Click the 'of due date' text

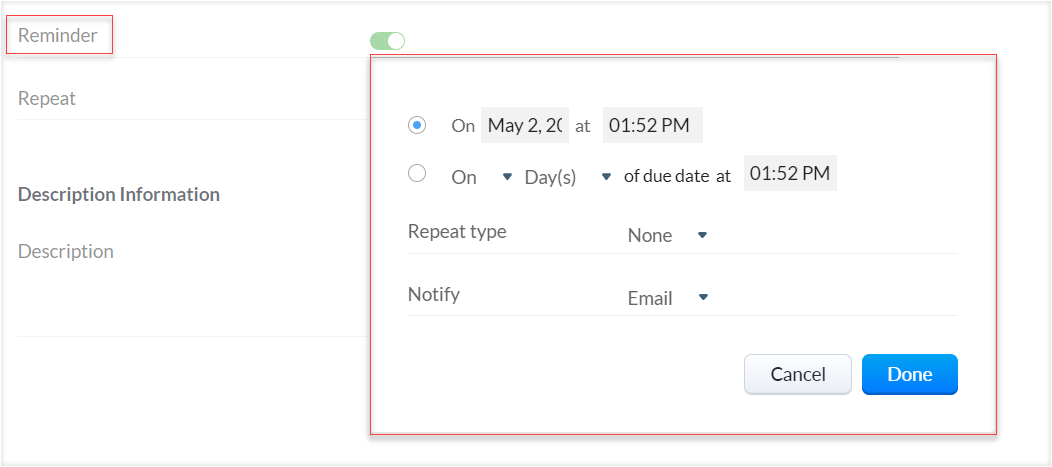click(667, 176)
